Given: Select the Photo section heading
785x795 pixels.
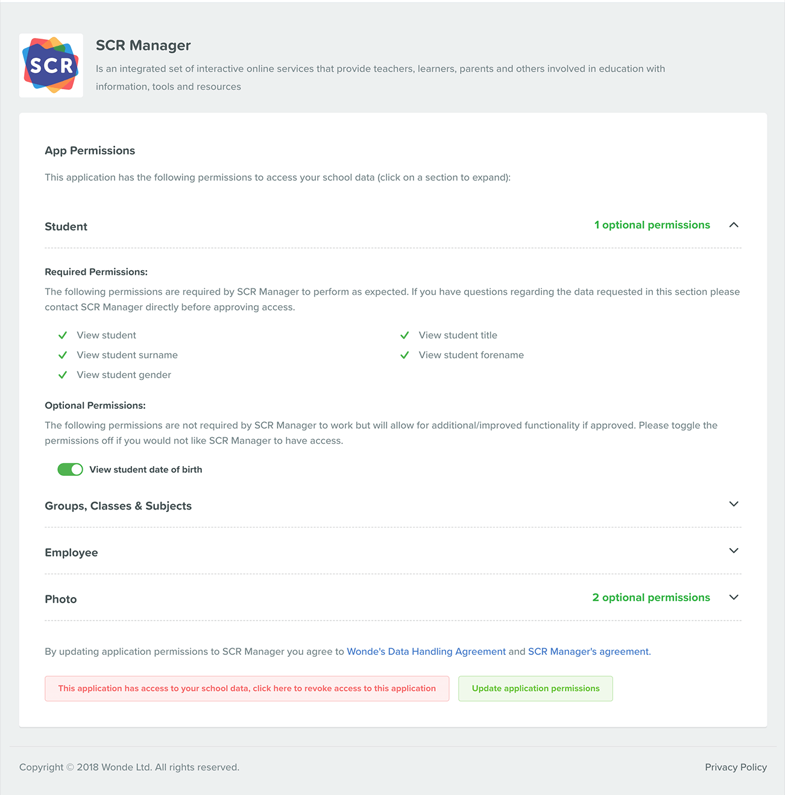Looking at the screenshot, I should pos(61,599).
